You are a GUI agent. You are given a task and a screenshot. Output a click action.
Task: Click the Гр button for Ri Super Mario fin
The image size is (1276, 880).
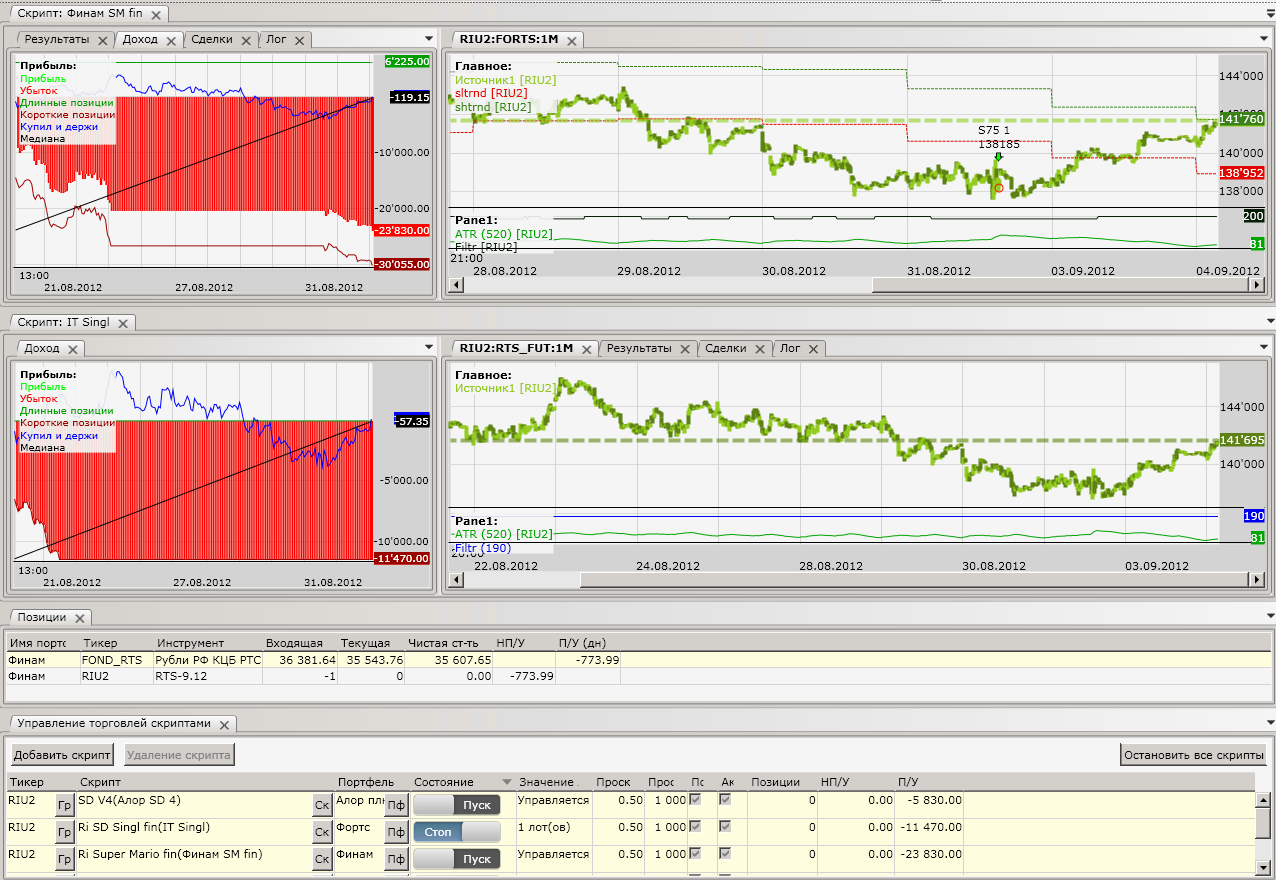[x=65, y=859]
